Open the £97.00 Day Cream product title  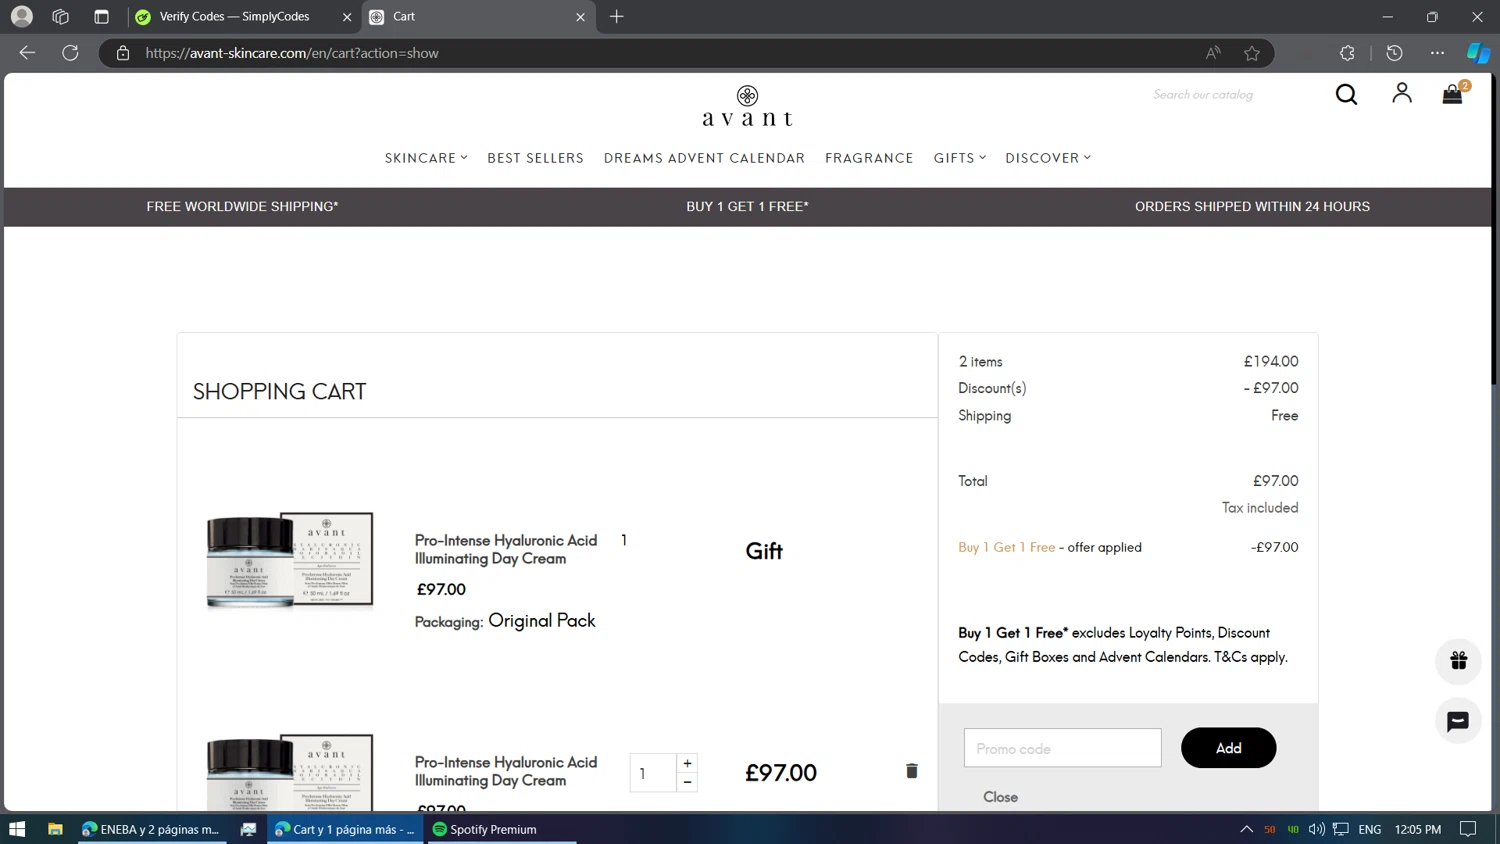click(505, 771)
